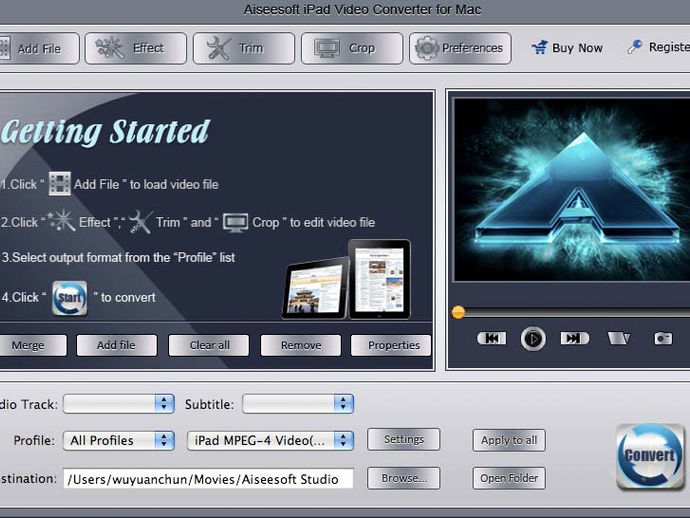Click the Apply to all button
Image resolution: width=690 pixels, height=518 pixels.
tap(509, 440)
